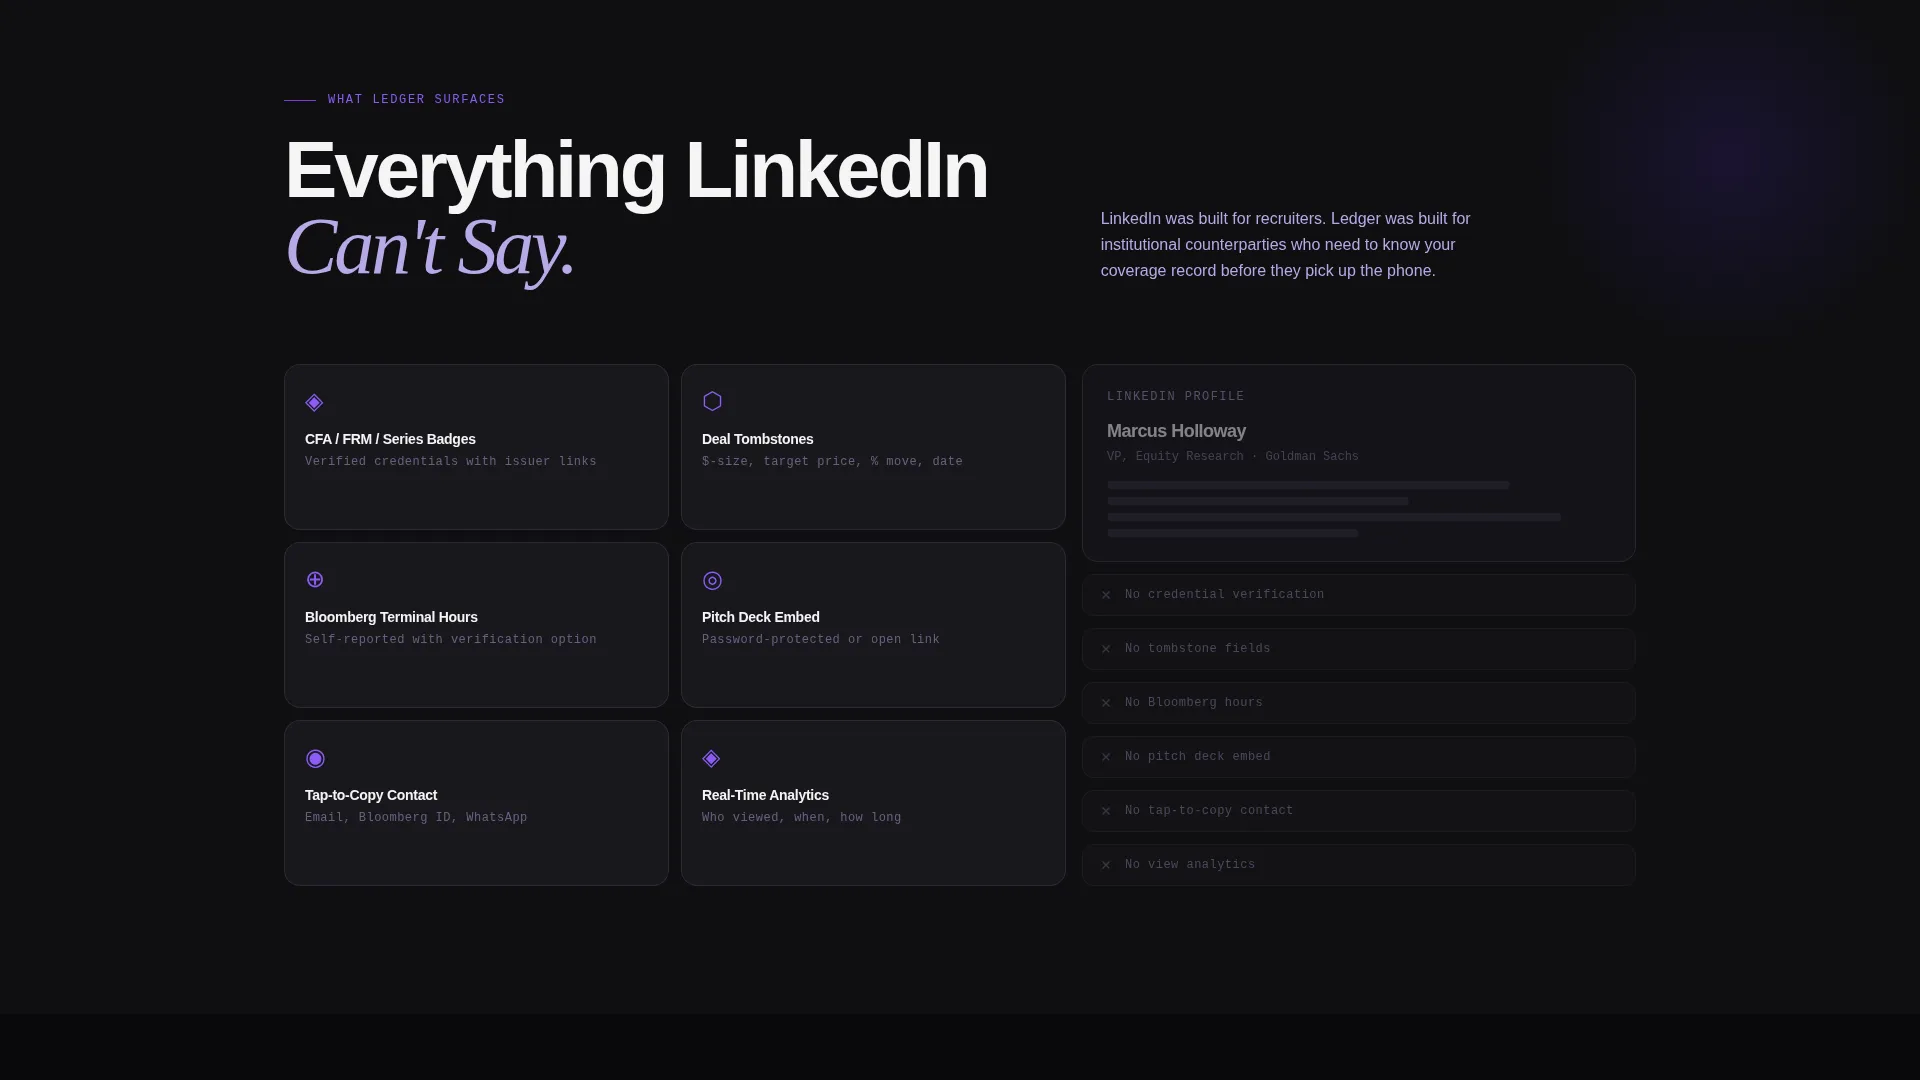This screenshot has height=1080, width=1920.
Task: Select the Pitch Deck Embed card title
Action: pyautogui.click(x=760, y=617)
